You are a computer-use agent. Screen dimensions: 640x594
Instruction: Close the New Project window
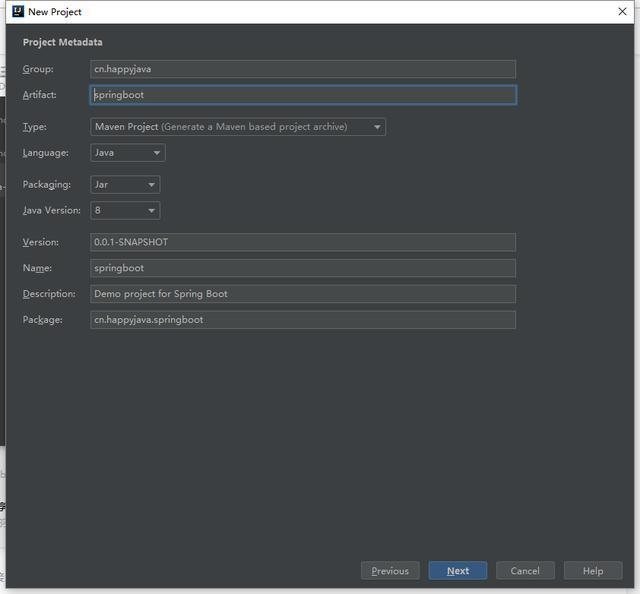[x=622, y=11]
